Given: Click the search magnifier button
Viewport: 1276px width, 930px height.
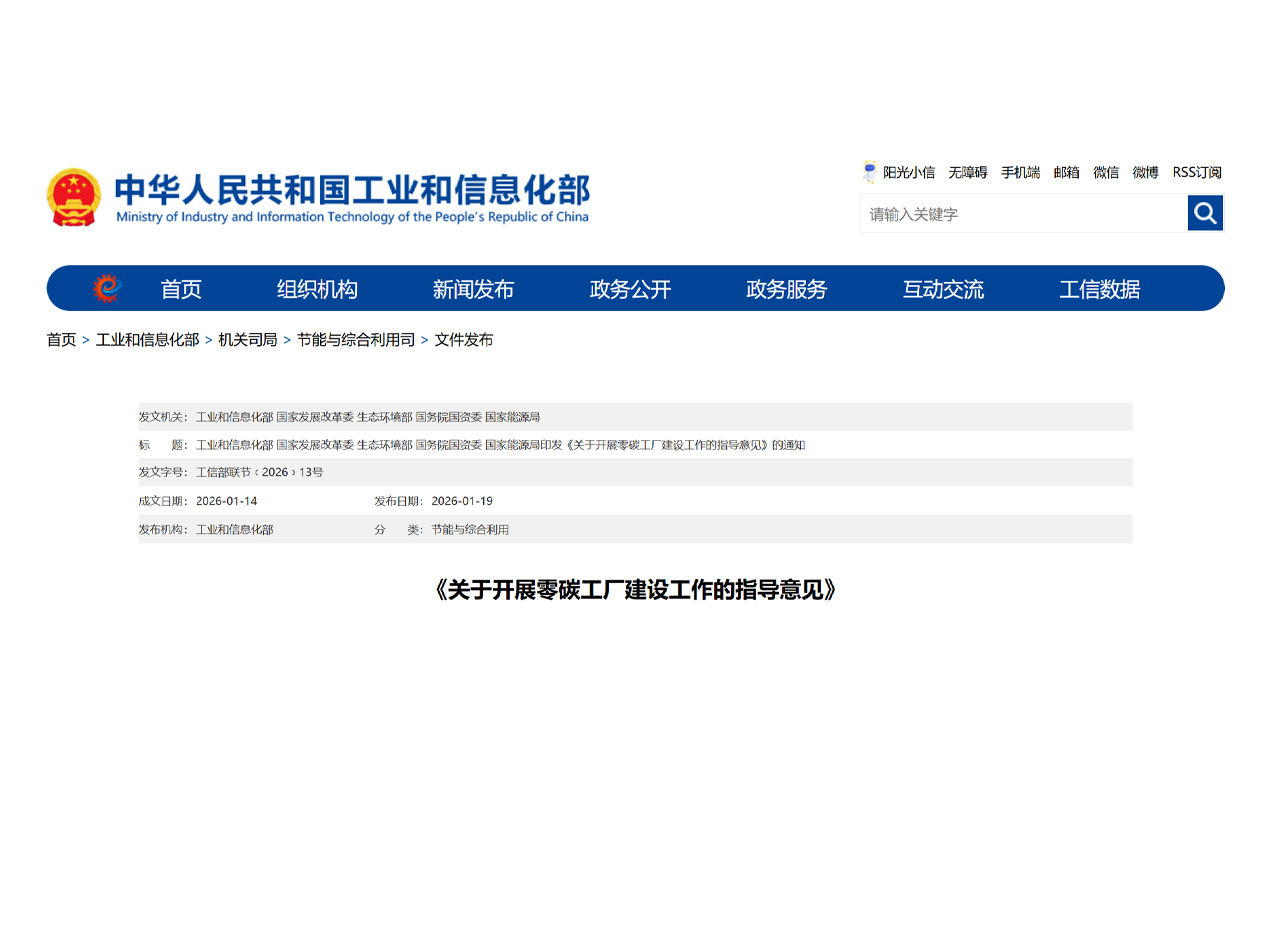Looking at the screenshot, I should [1205, 213].
